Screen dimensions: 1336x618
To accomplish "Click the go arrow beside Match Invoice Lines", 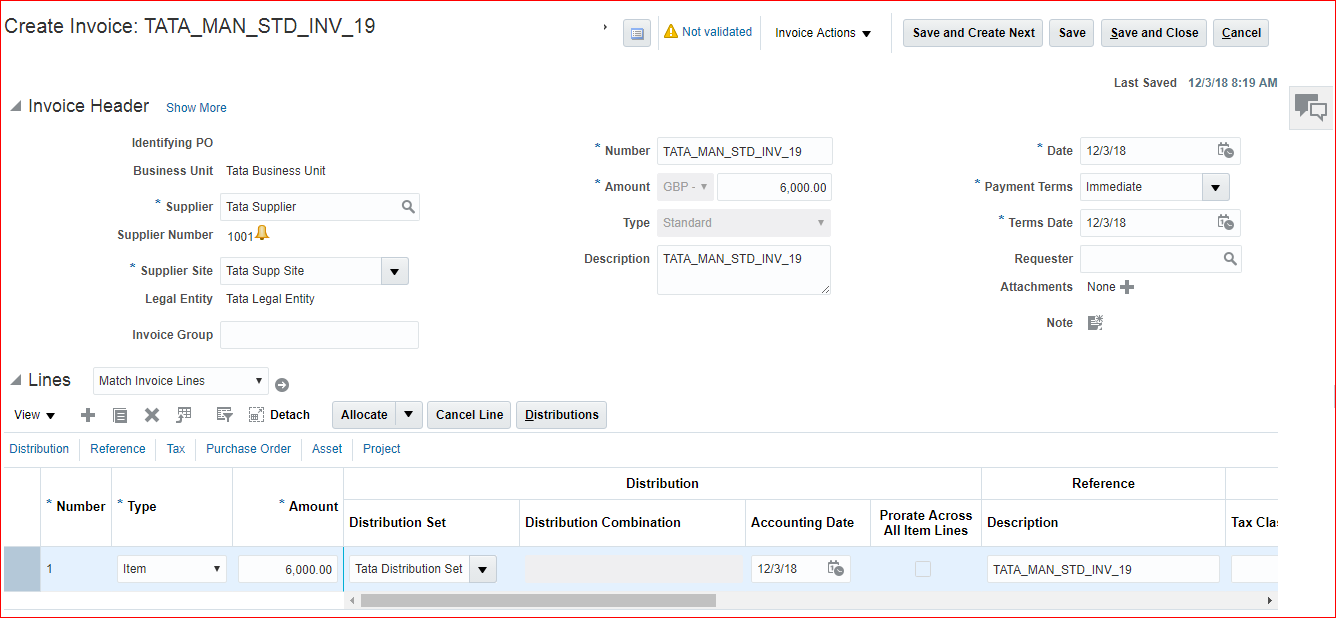I will click(282, 385).
